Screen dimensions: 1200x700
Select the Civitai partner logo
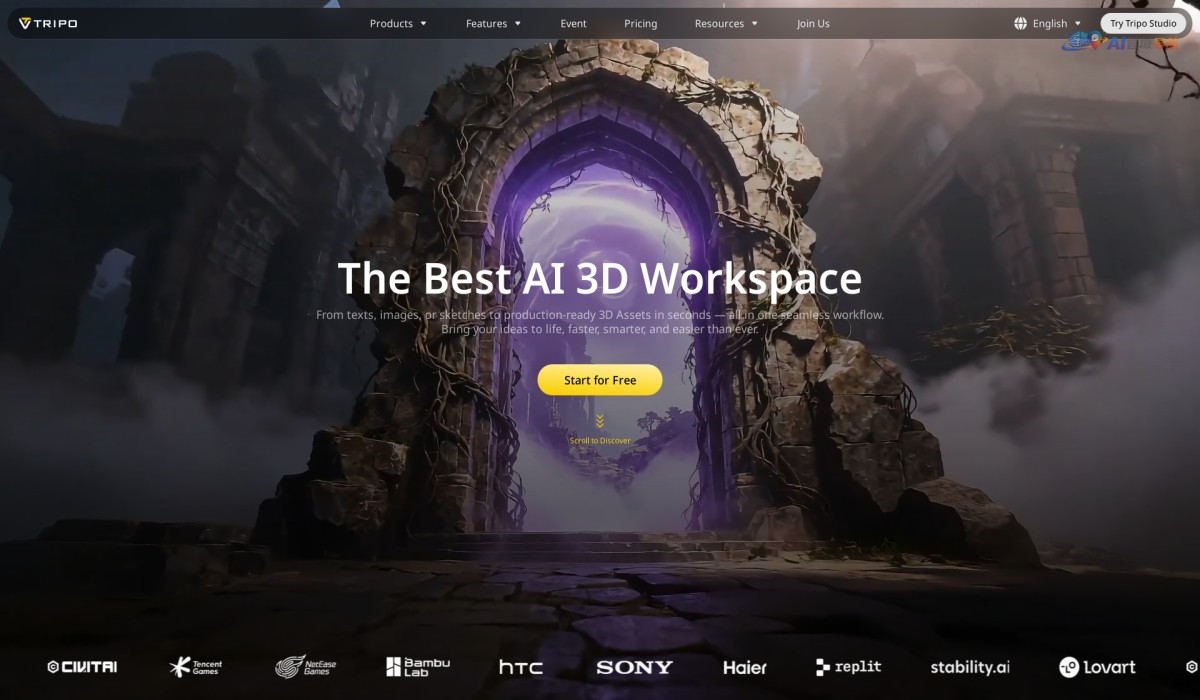tap(82, 667)
